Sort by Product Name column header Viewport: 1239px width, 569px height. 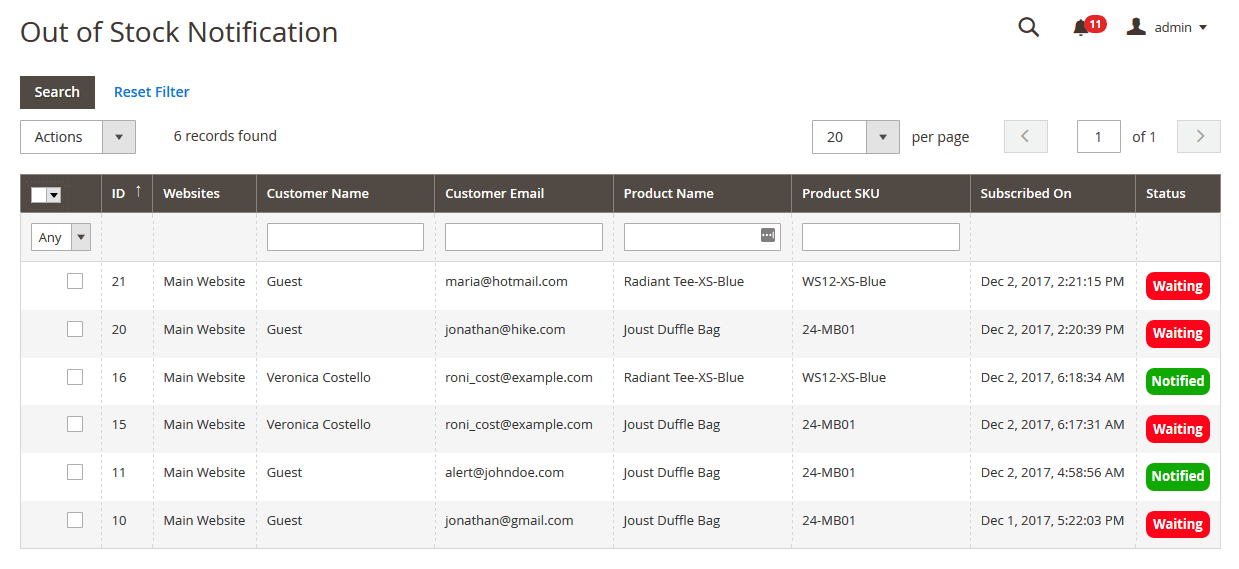[x=669, y=193]
